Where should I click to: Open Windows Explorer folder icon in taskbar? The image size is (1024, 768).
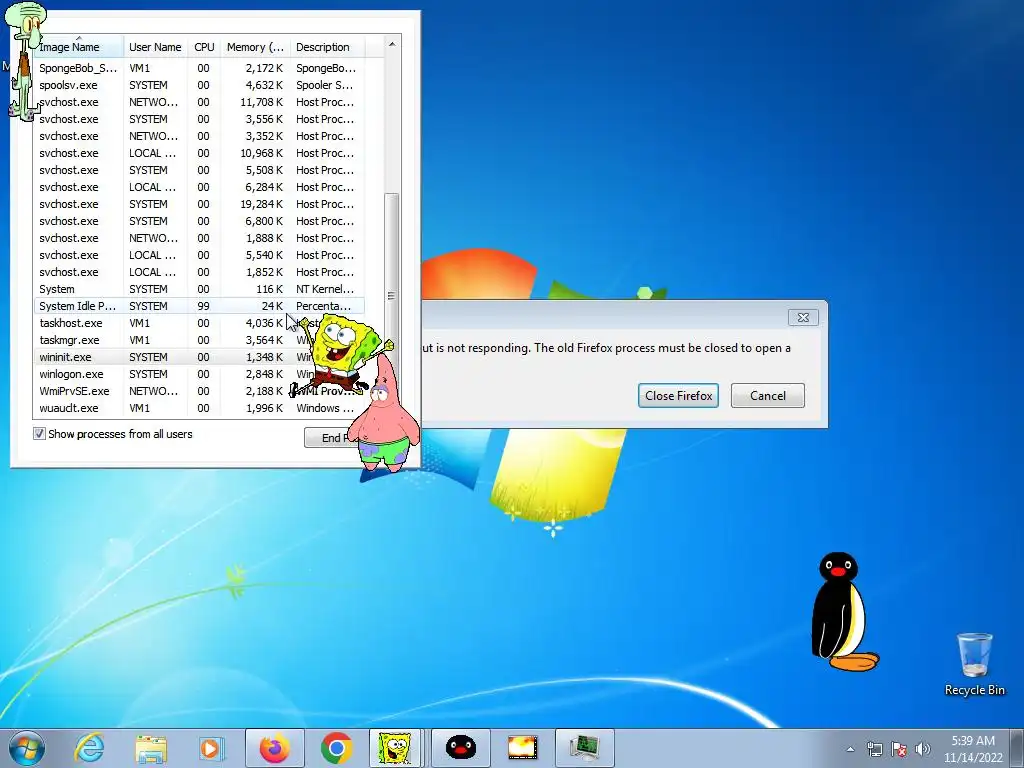coord(151,748)
